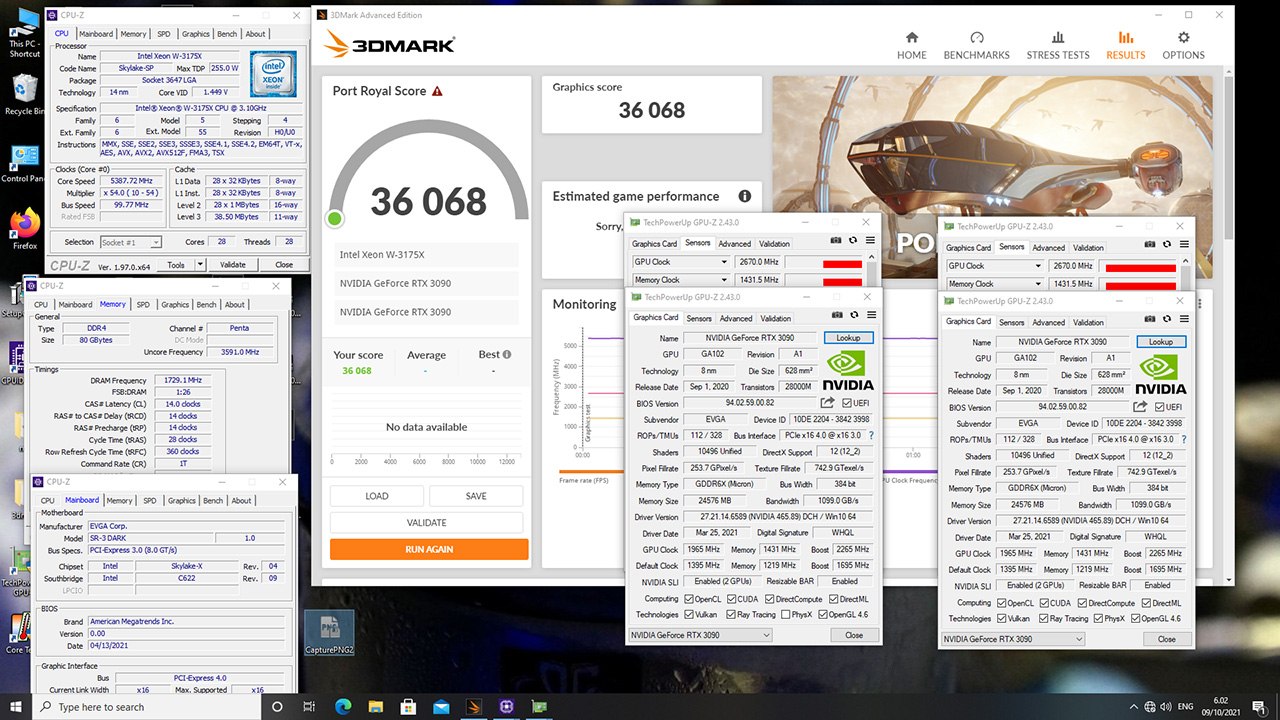Open GPU selector dropdown in right GPU-Z window

pyautogui.click(x=1013, y=639)
